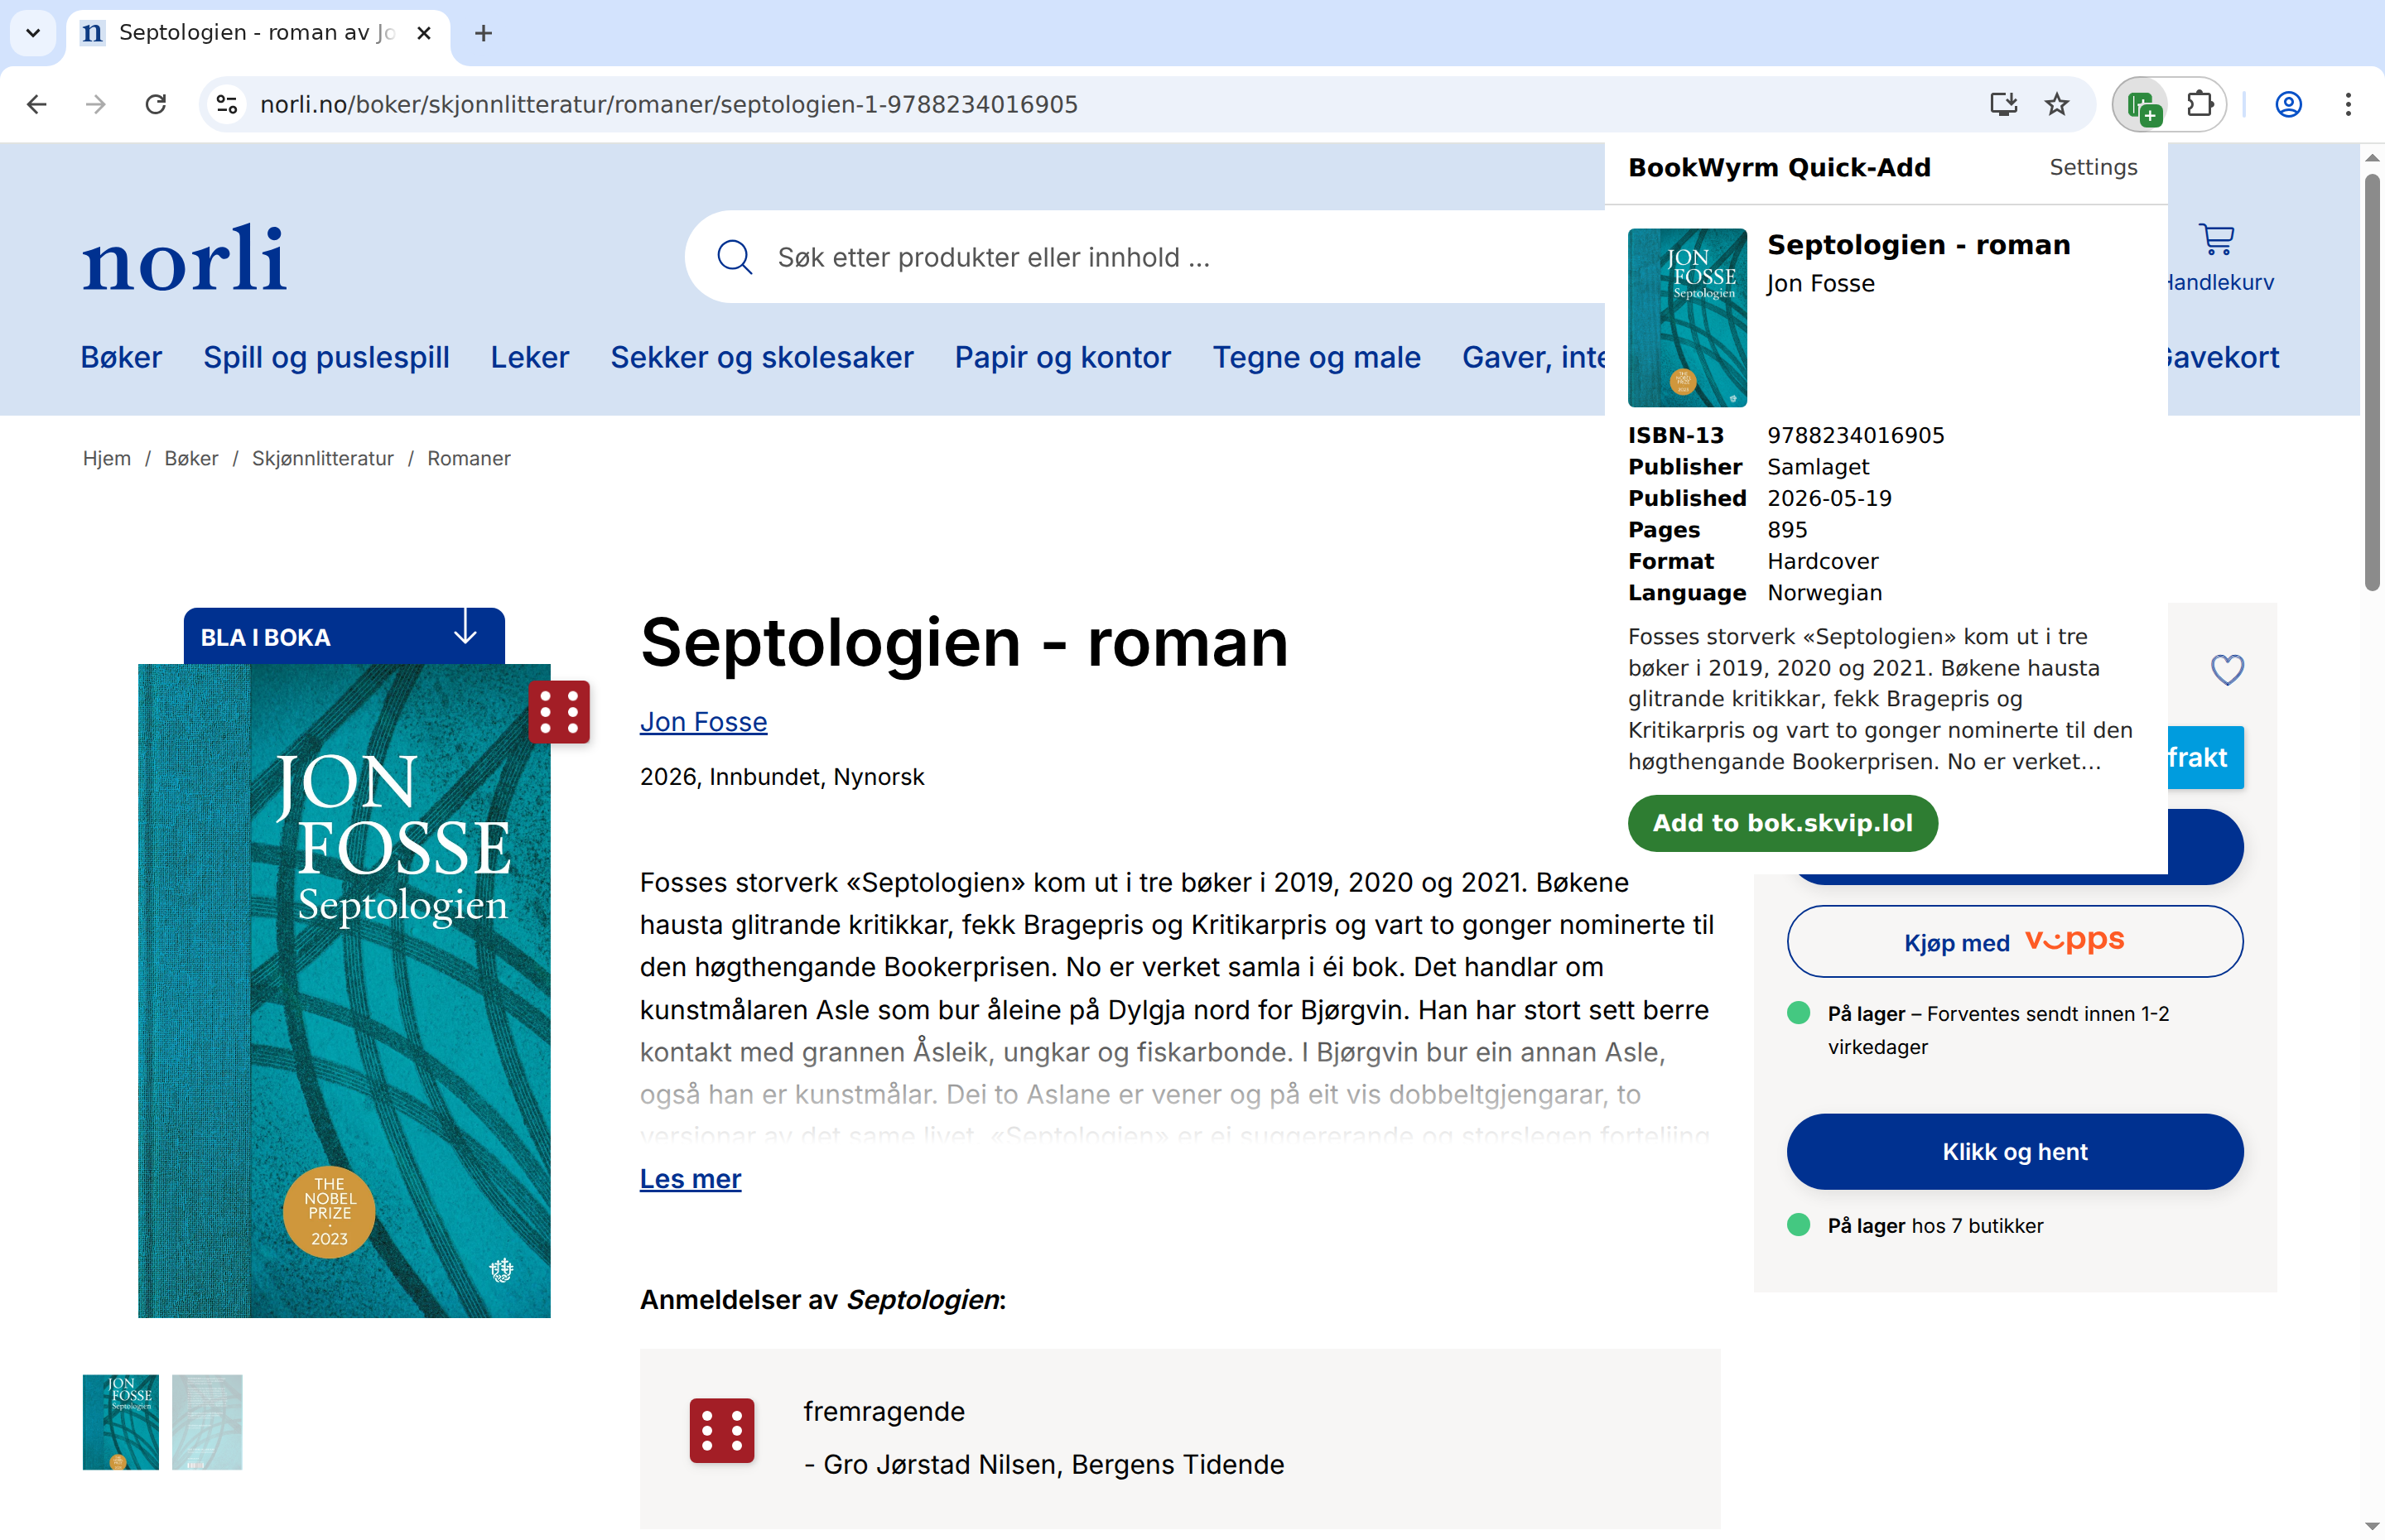Open author link Jon Fosse

[703, 721]
